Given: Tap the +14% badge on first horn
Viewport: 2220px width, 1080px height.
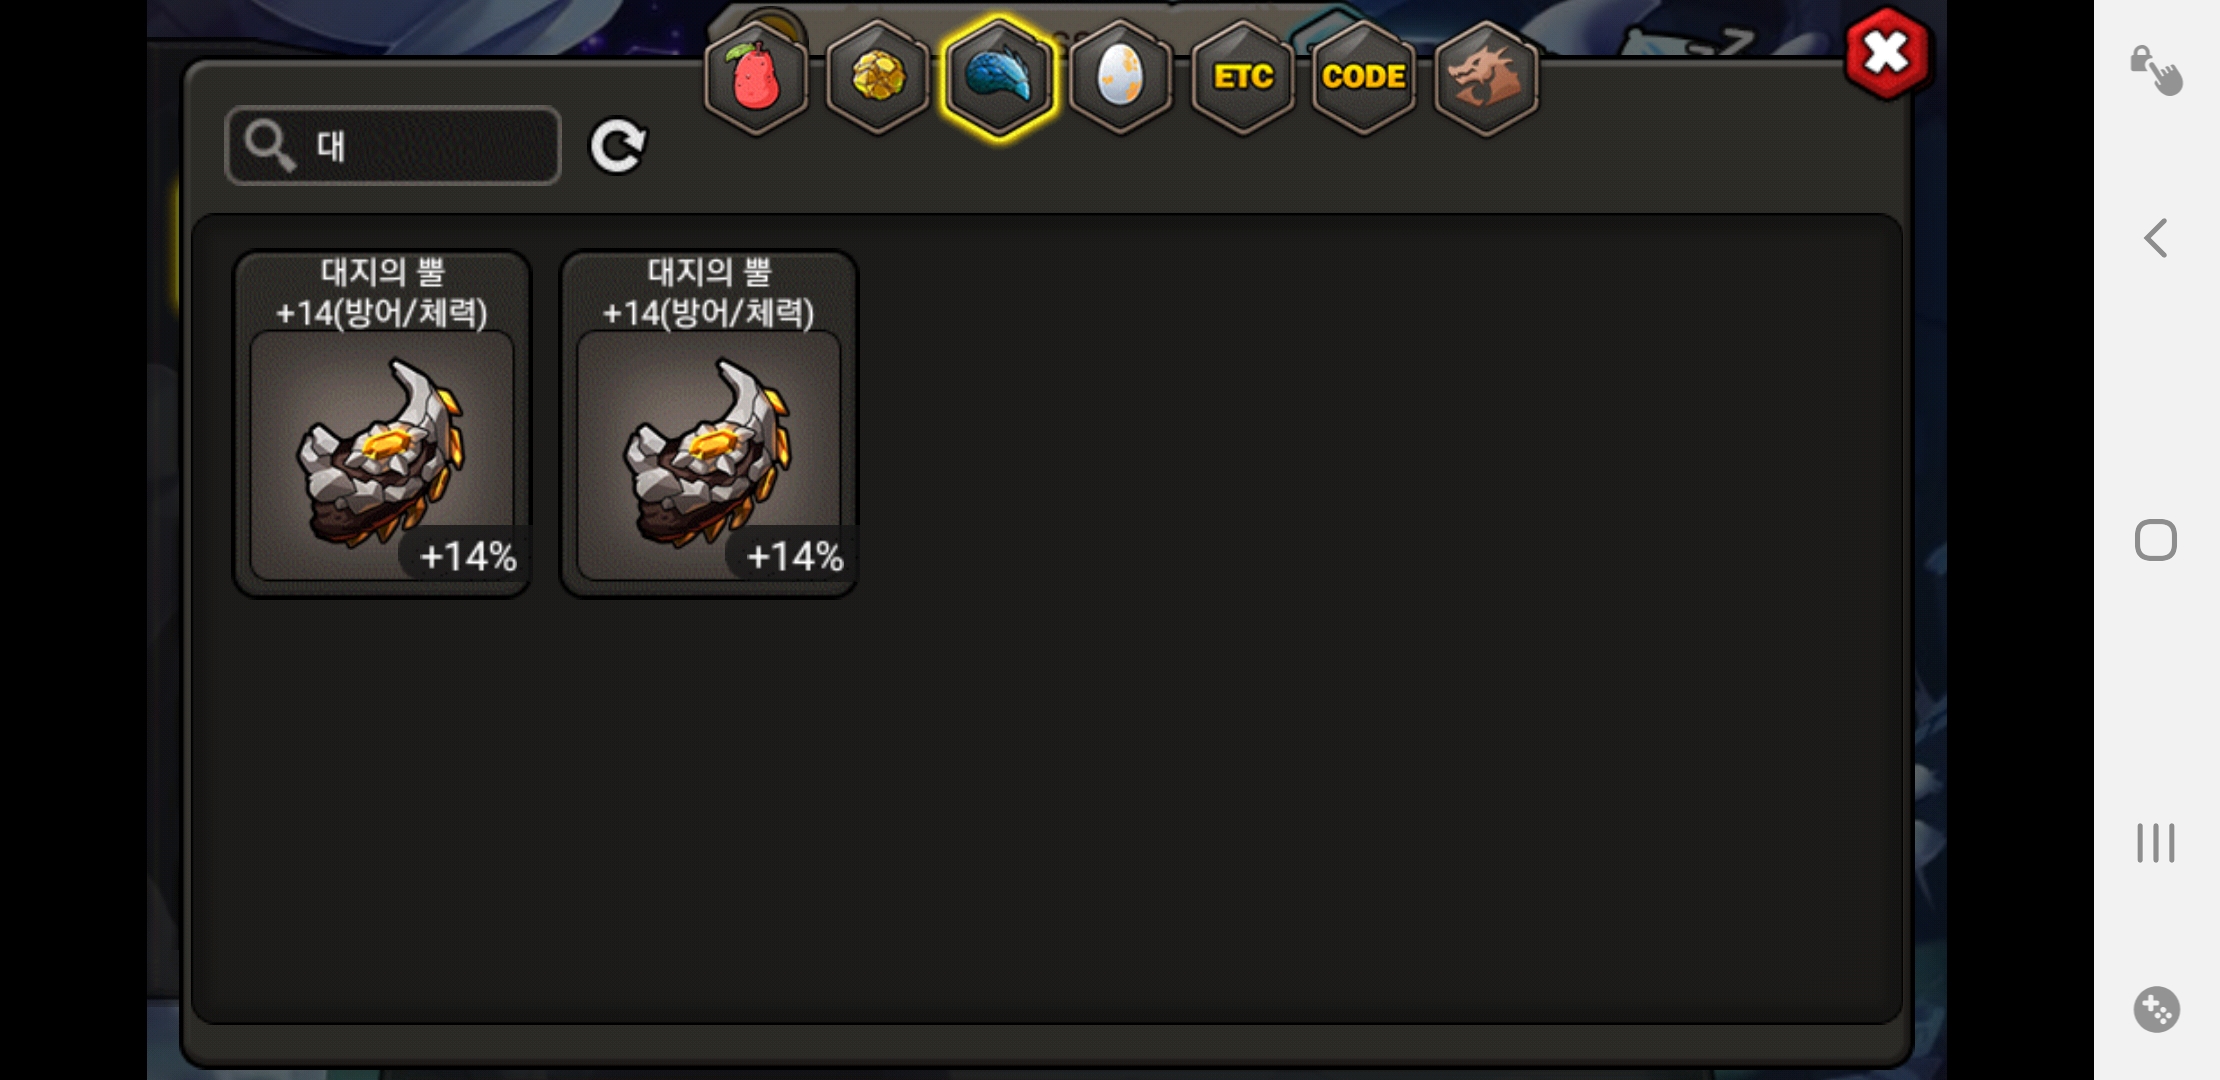Looking at the screenshot, I should (x=467, y=556).
